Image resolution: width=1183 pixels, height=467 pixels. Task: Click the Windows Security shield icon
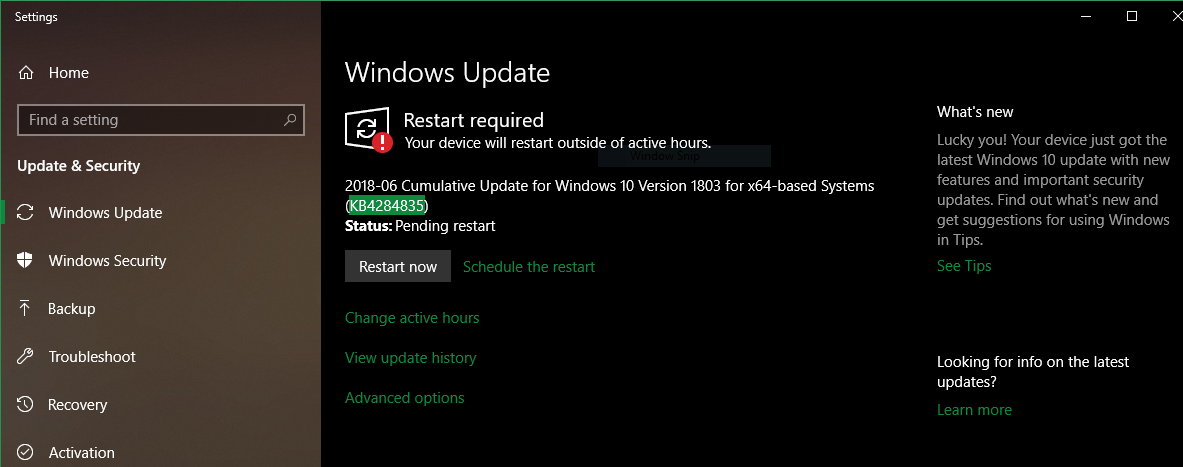tap(25, 260)
